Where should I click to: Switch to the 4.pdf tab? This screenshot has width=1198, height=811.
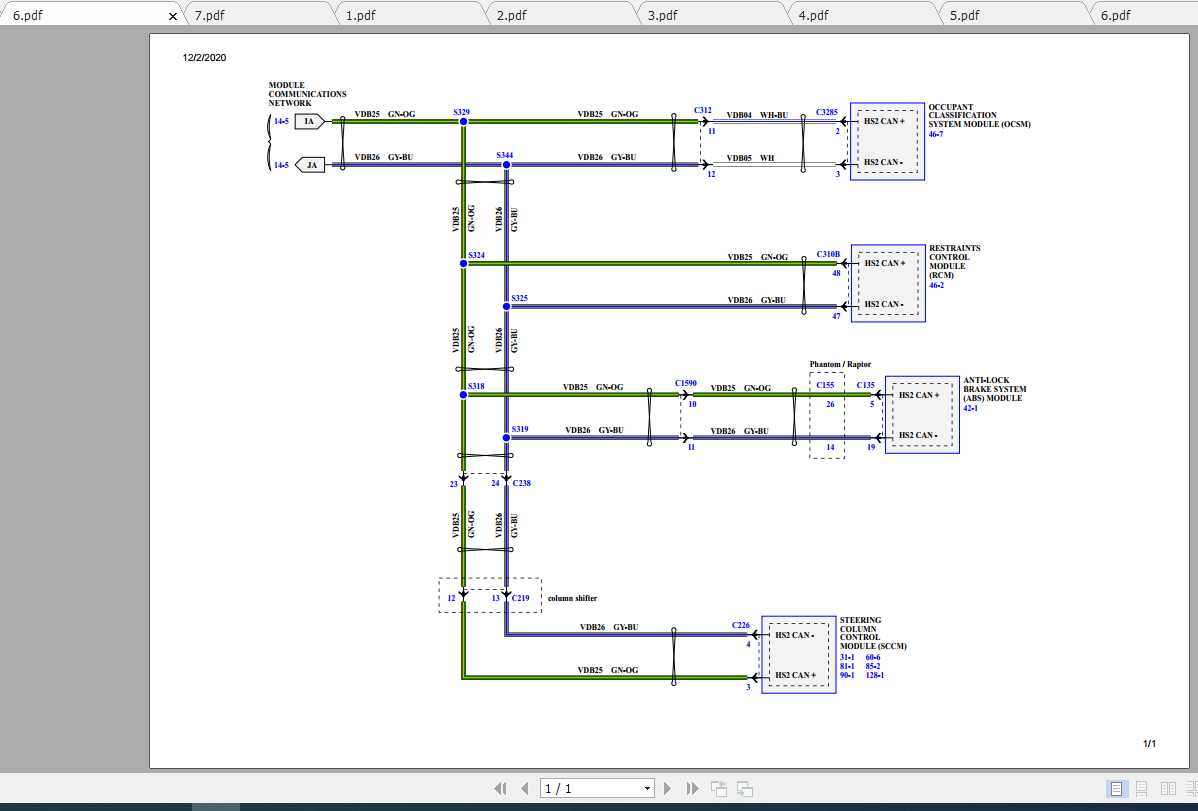pos(863,15)
